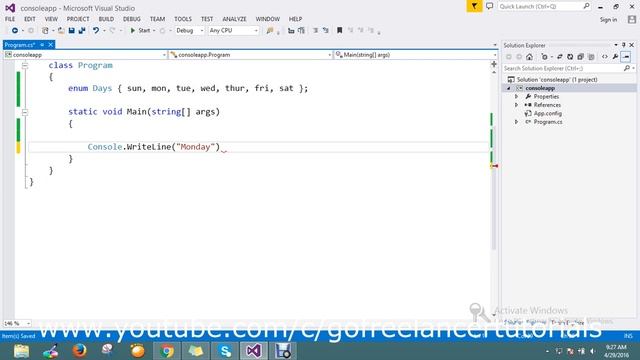Open Firefox from the taskbar
The image size is (640, 360).
click(79, 351)
